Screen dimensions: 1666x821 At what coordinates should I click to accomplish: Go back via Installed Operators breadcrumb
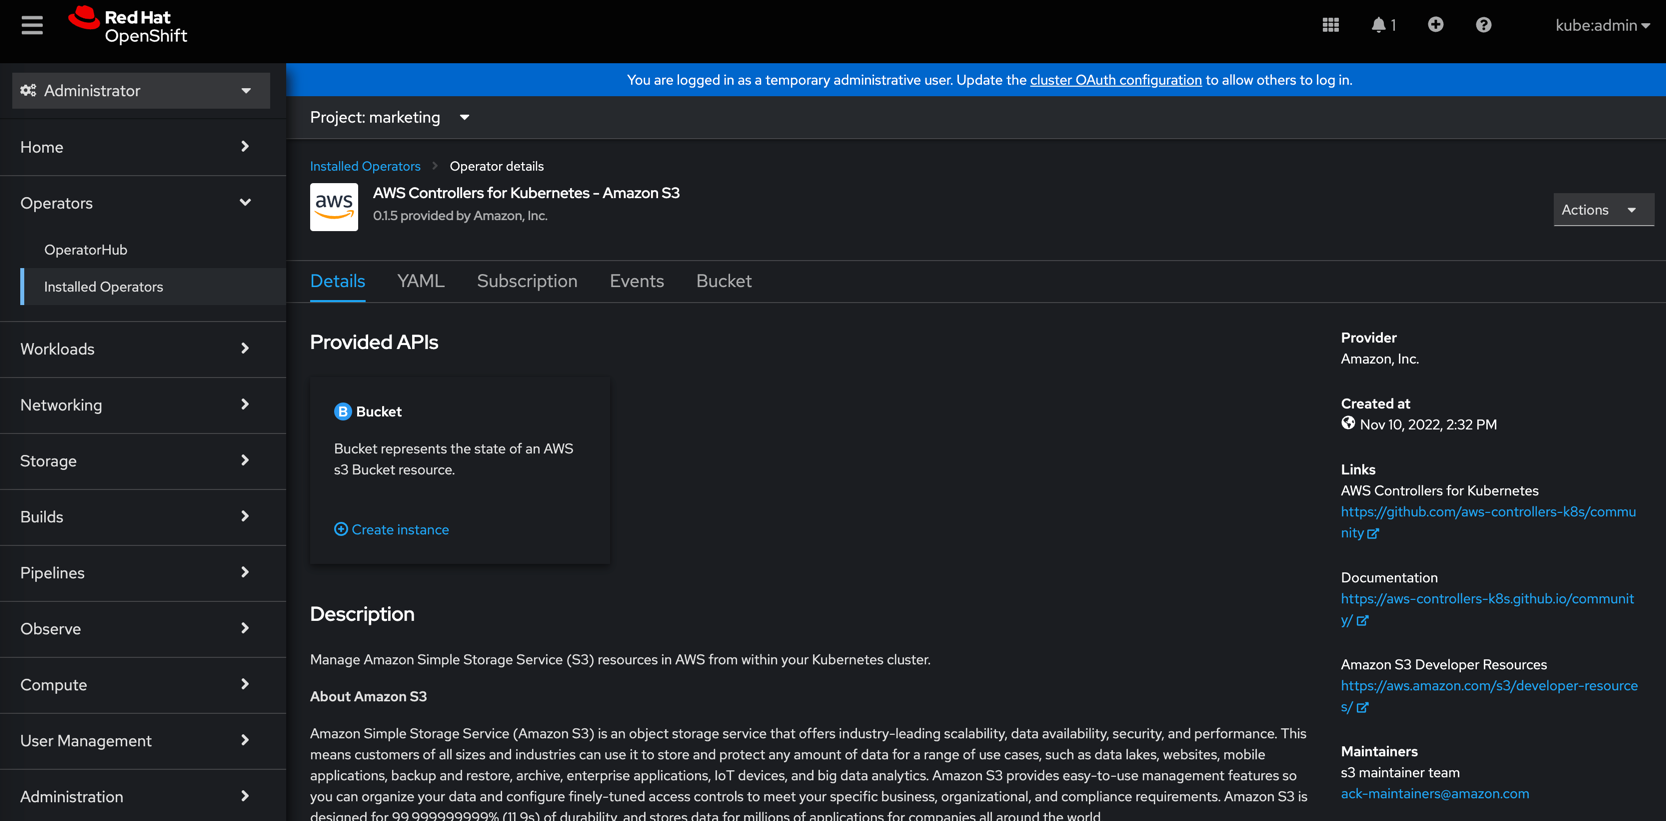click(365, 167)
